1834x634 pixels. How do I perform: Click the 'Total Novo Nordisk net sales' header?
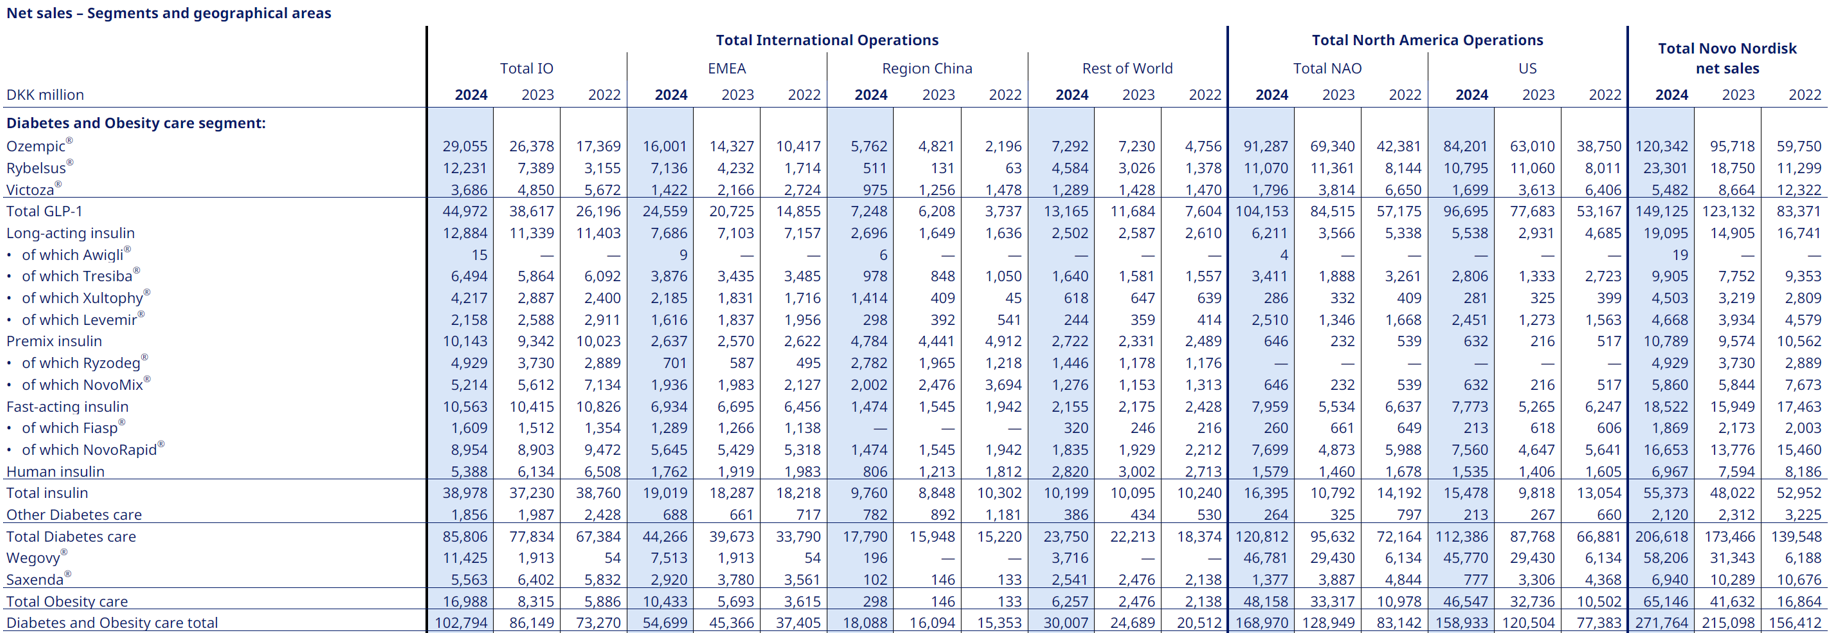(x=1727, y=58)
